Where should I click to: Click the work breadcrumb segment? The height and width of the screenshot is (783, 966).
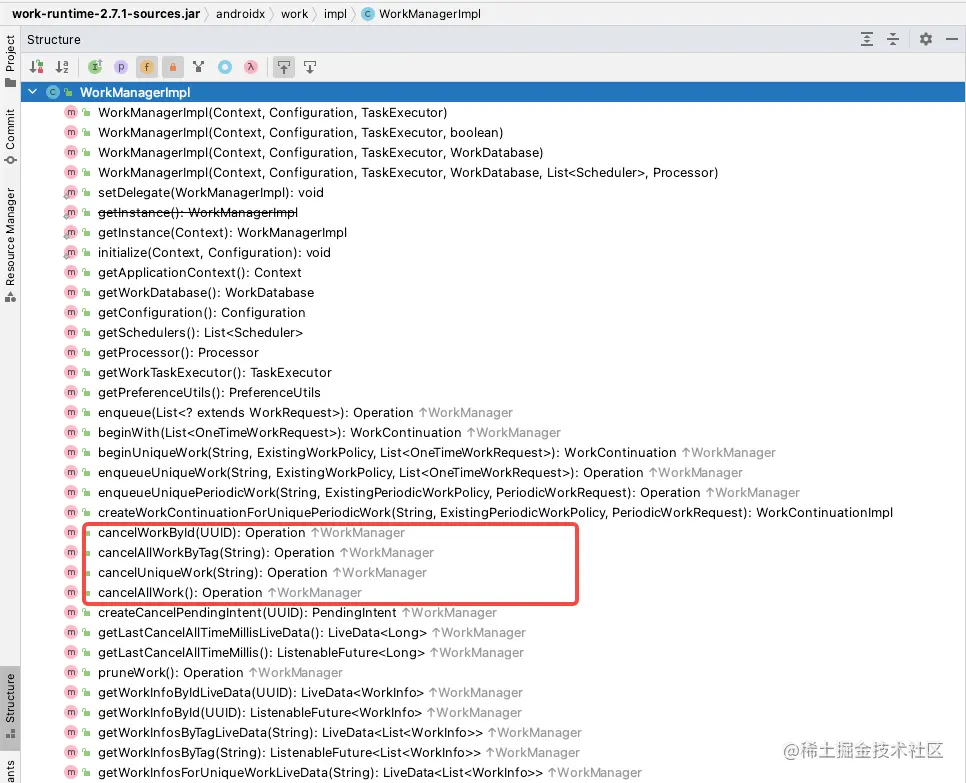coord(294,14)
